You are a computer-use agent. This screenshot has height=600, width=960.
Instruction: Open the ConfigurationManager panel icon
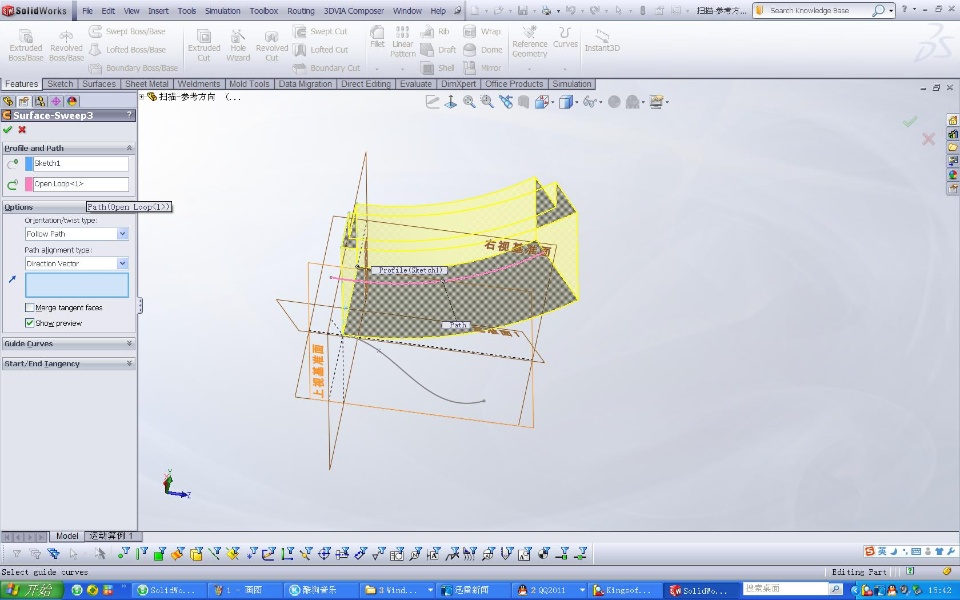(40, 101)
